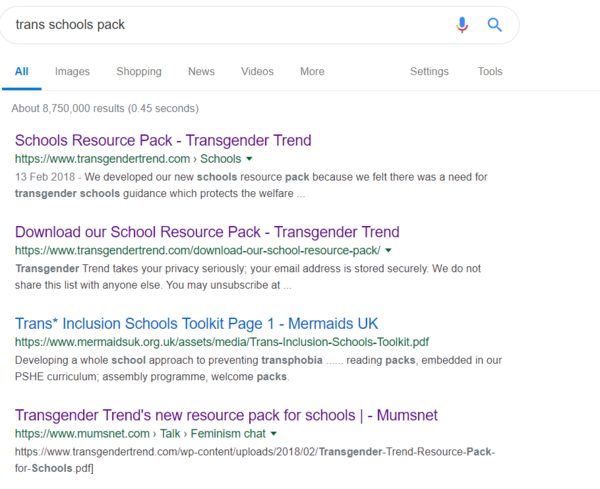Click the wp-content/uploads PDF path snippet
This screenshot has width=600, height=489.
[x=255, y=460]
